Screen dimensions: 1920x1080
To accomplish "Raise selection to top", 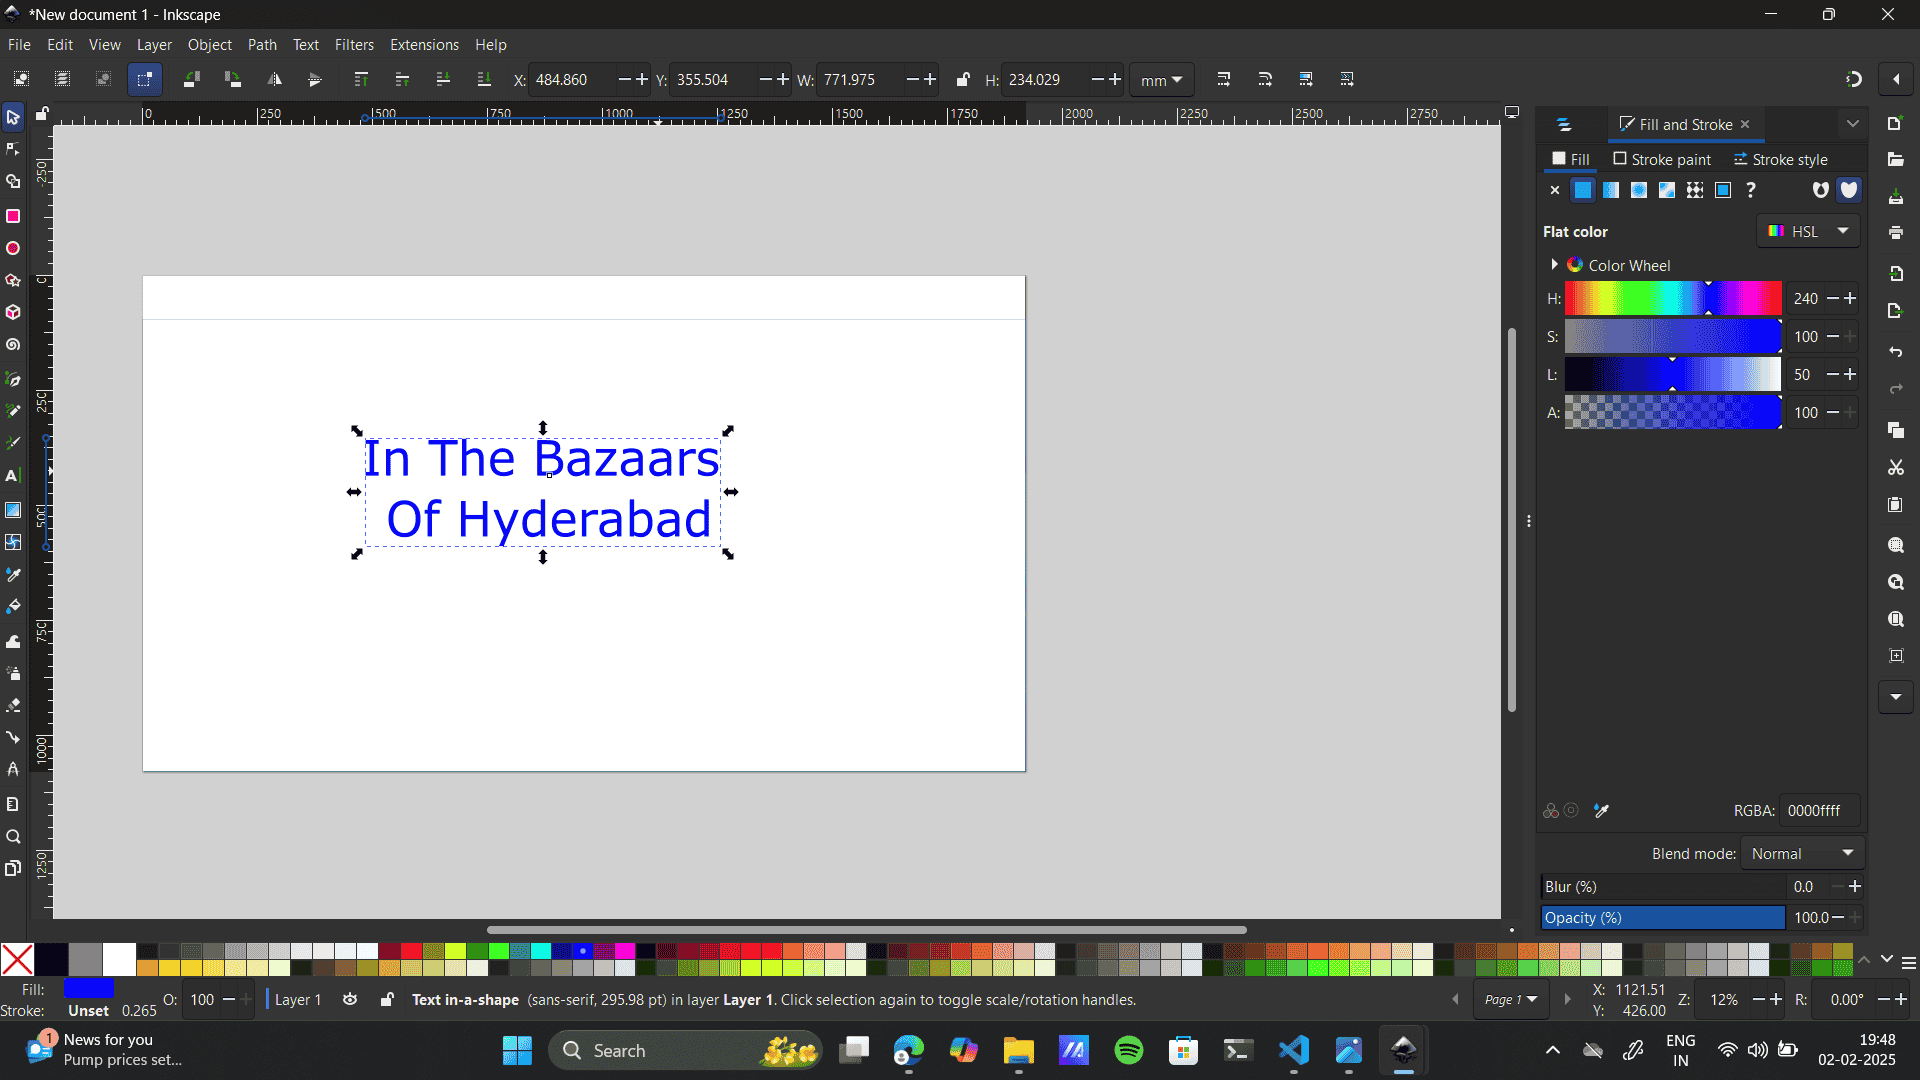I will pyautogui.click(x=361, y=79).
